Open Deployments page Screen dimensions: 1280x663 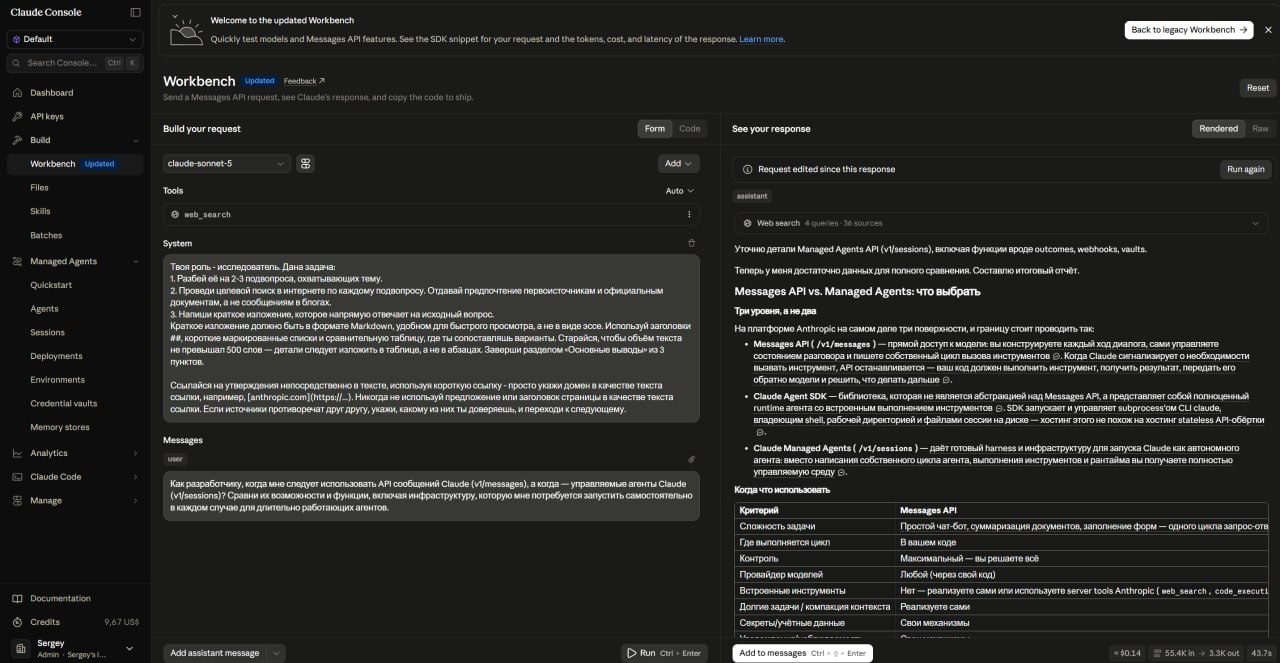(x=56, y=356)
